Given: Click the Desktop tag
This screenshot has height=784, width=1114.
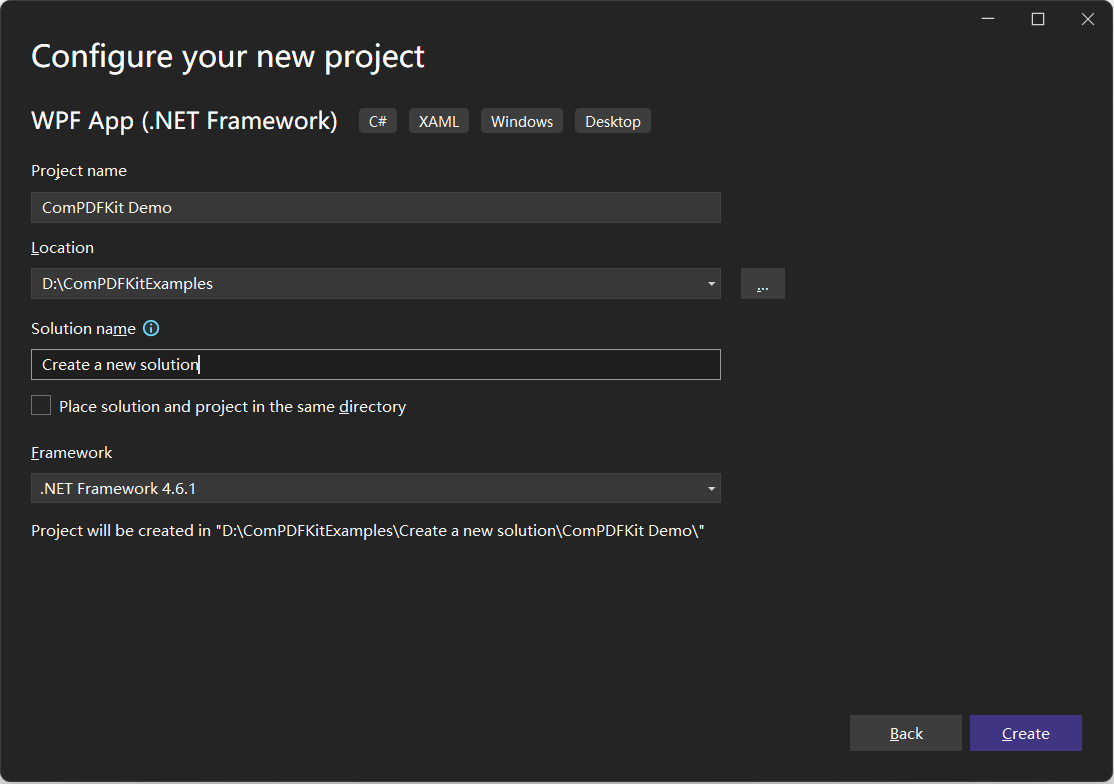Looking at the screenshot, I should point(612,121).
